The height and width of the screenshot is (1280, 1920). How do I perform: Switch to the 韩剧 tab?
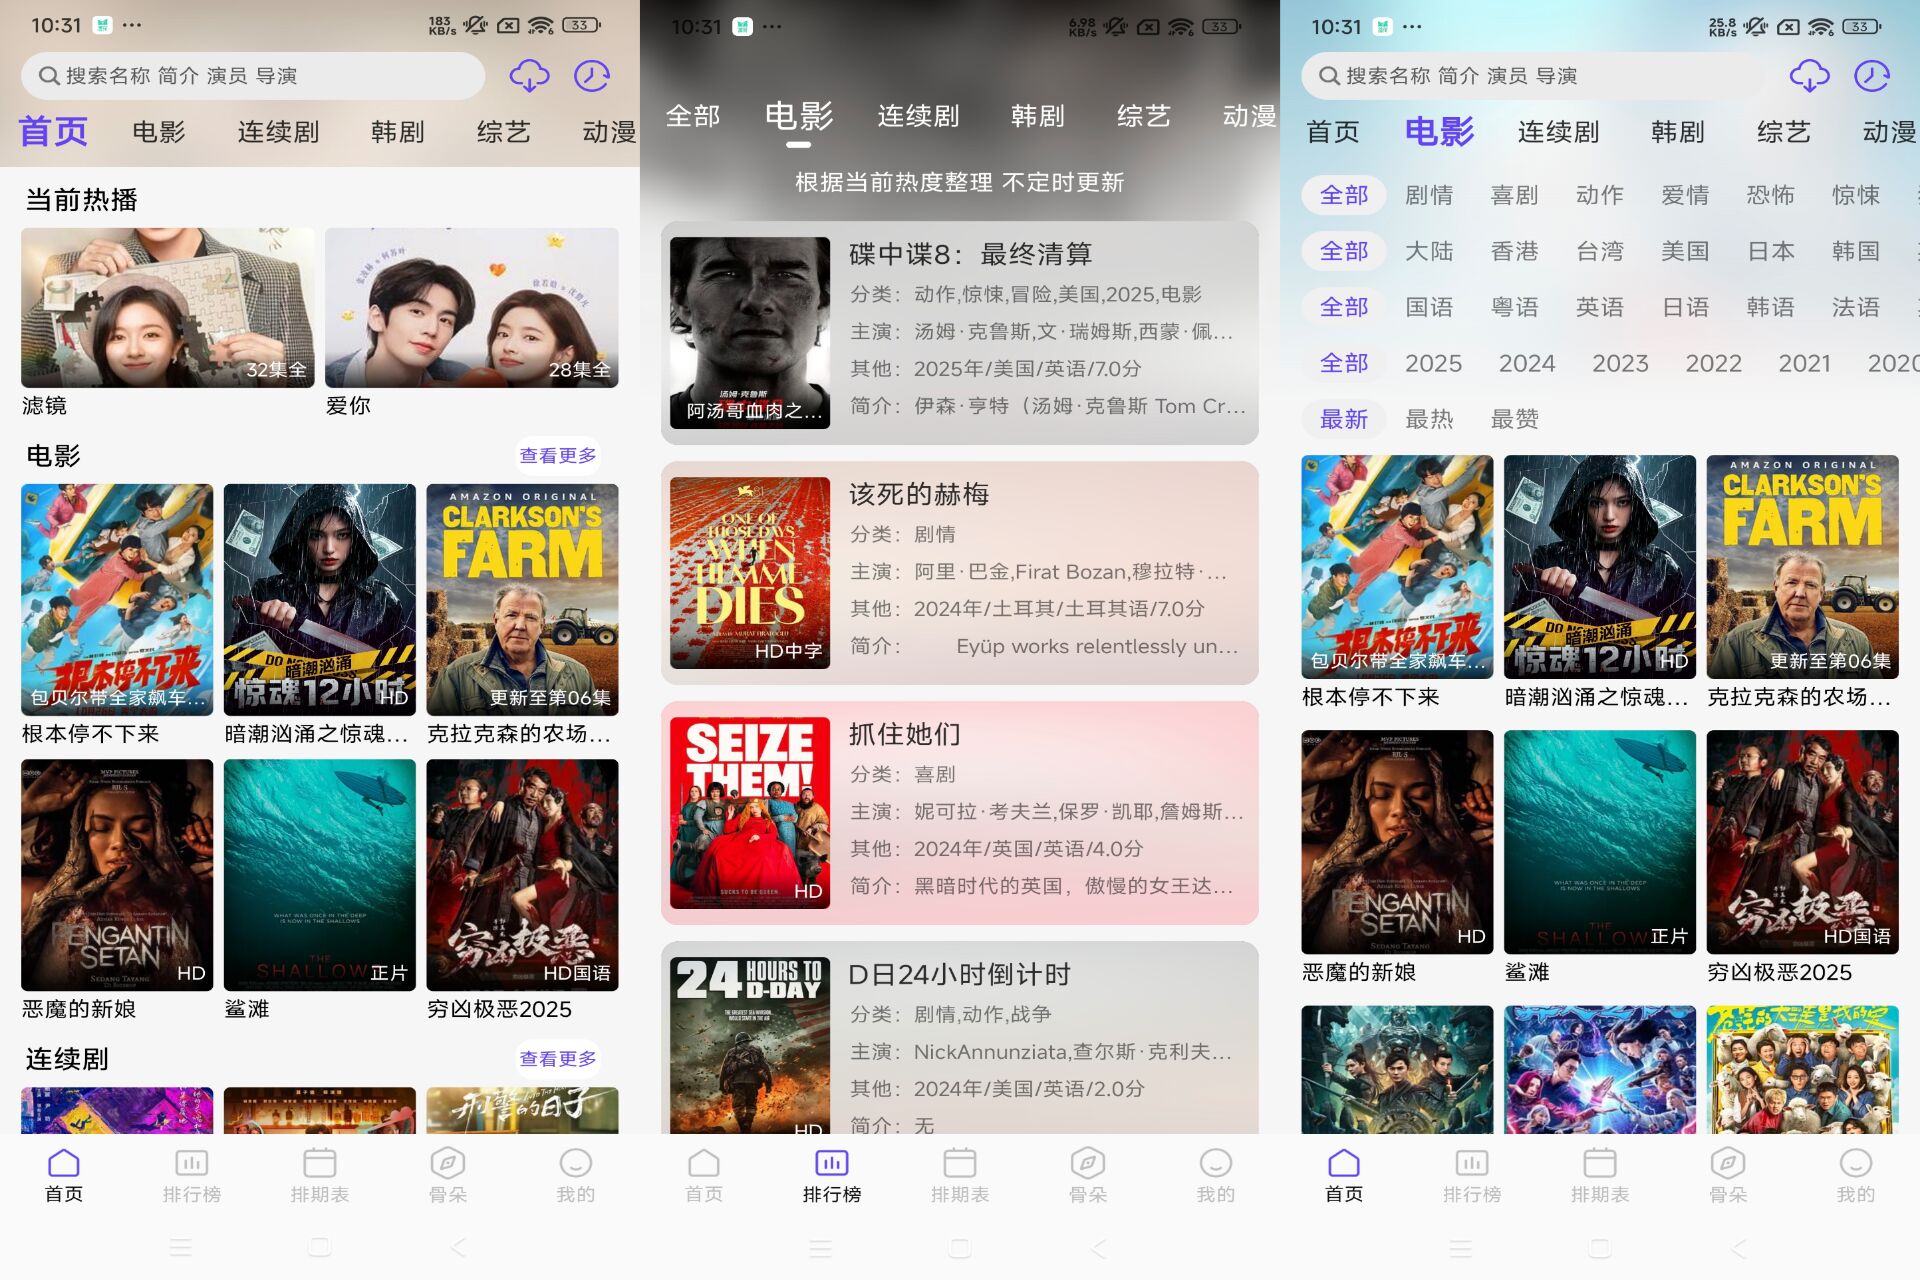coord(396,131)
